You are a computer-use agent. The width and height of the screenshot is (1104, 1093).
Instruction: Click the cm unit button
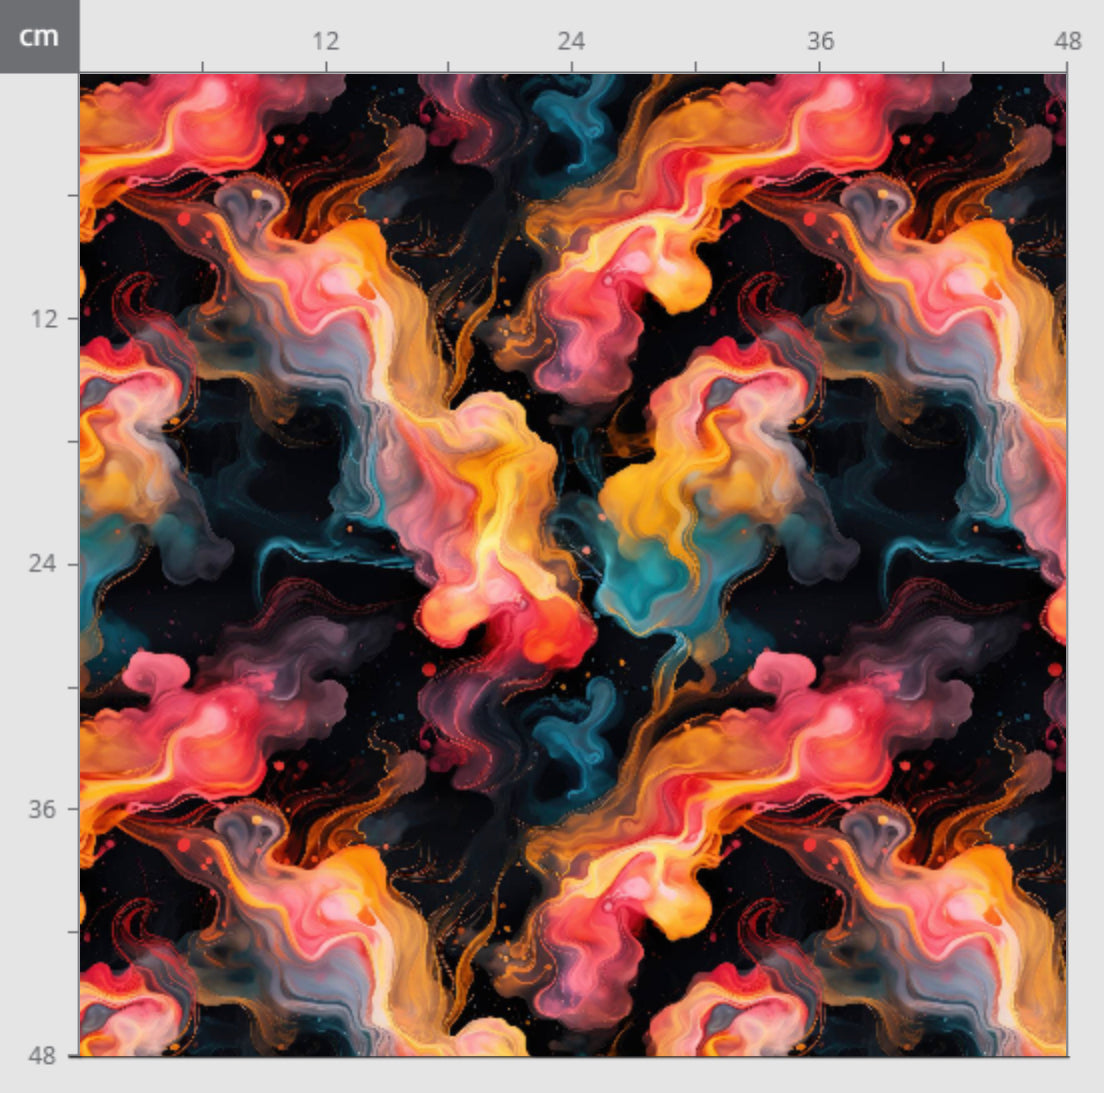click(x=39, y=37)
